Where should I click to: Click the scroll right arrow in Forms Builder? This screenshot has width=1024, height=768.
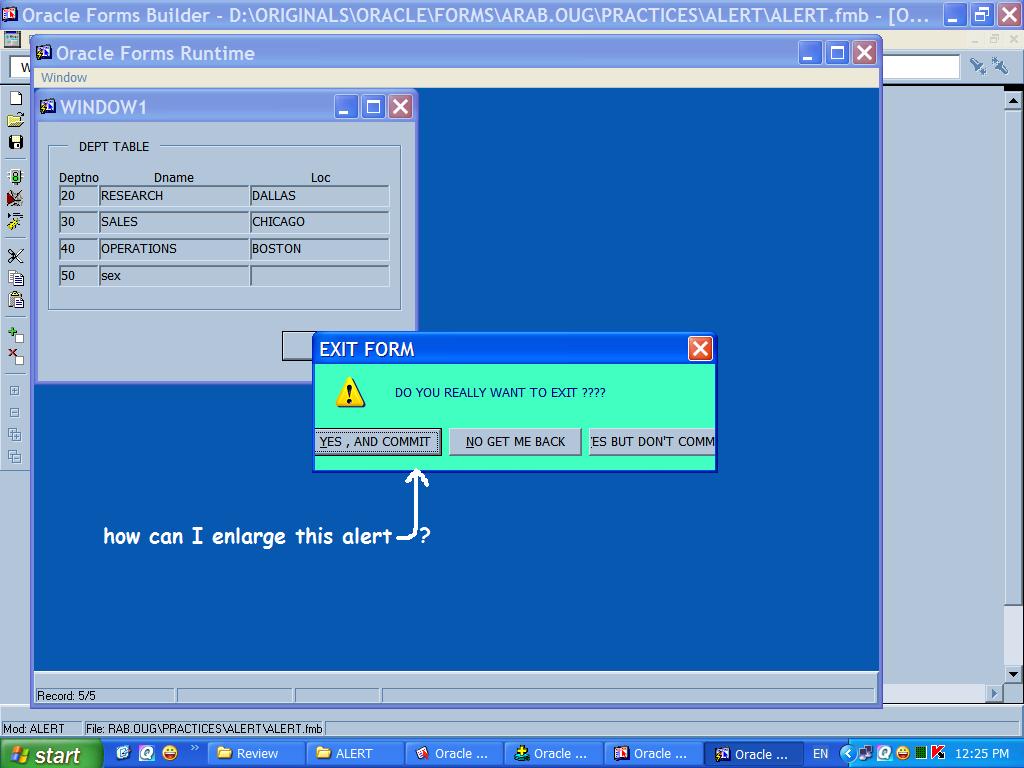pos(994,693)
